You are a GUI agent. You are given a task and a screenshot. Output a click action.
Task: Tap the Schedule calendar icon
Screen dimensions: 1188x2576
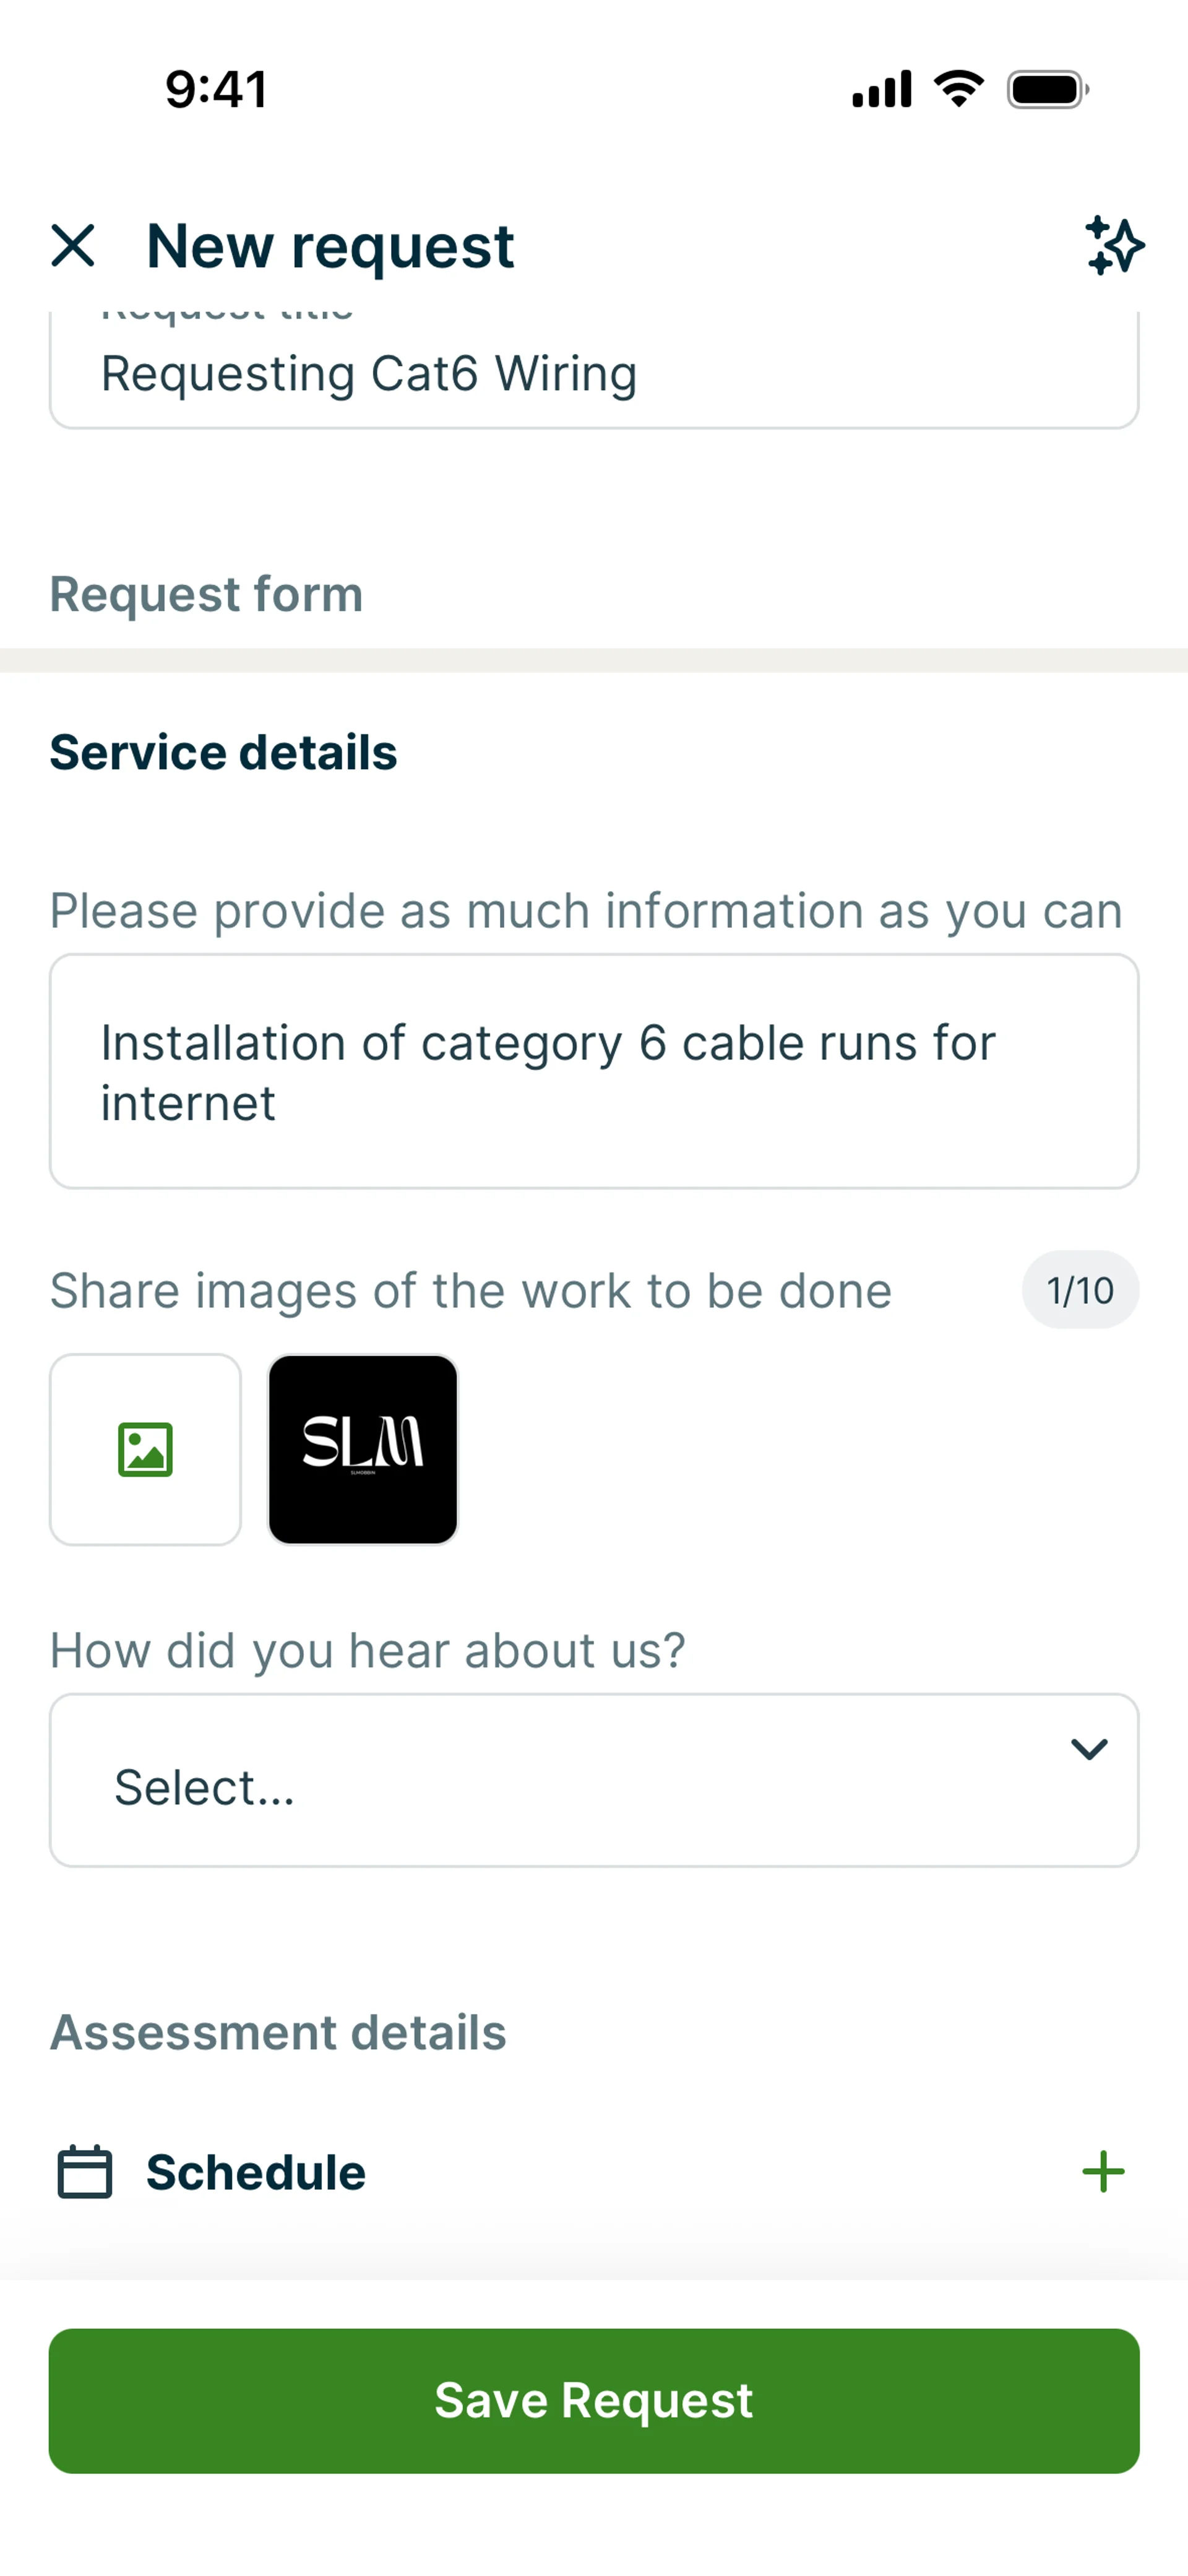point(85,2172)
